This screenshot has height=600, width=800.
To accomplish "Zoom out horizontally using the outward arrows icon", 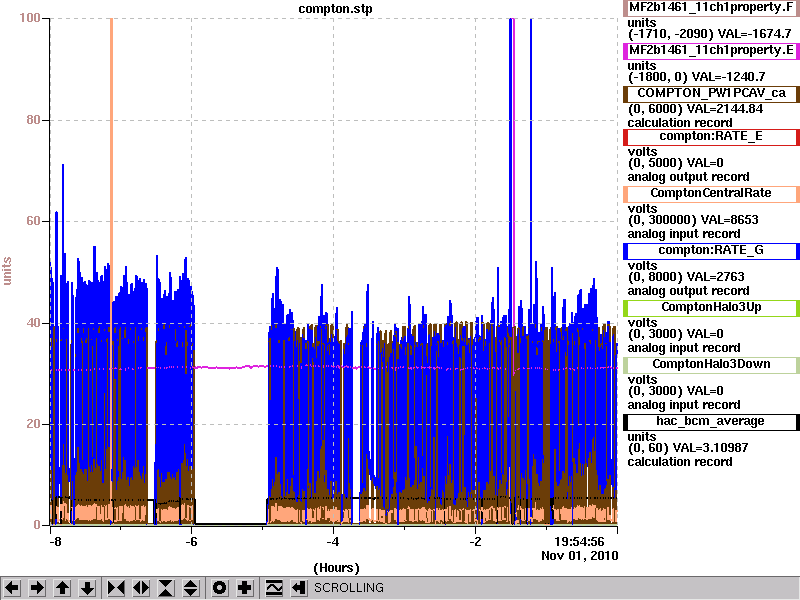I will [x=141, y=588].
